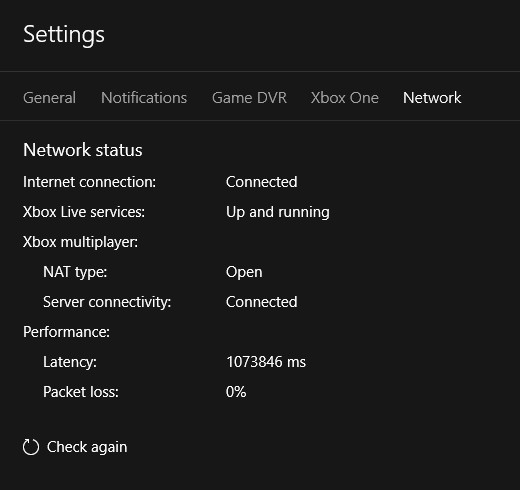
Task: Click the active Network tab
Action: [432, 98]
